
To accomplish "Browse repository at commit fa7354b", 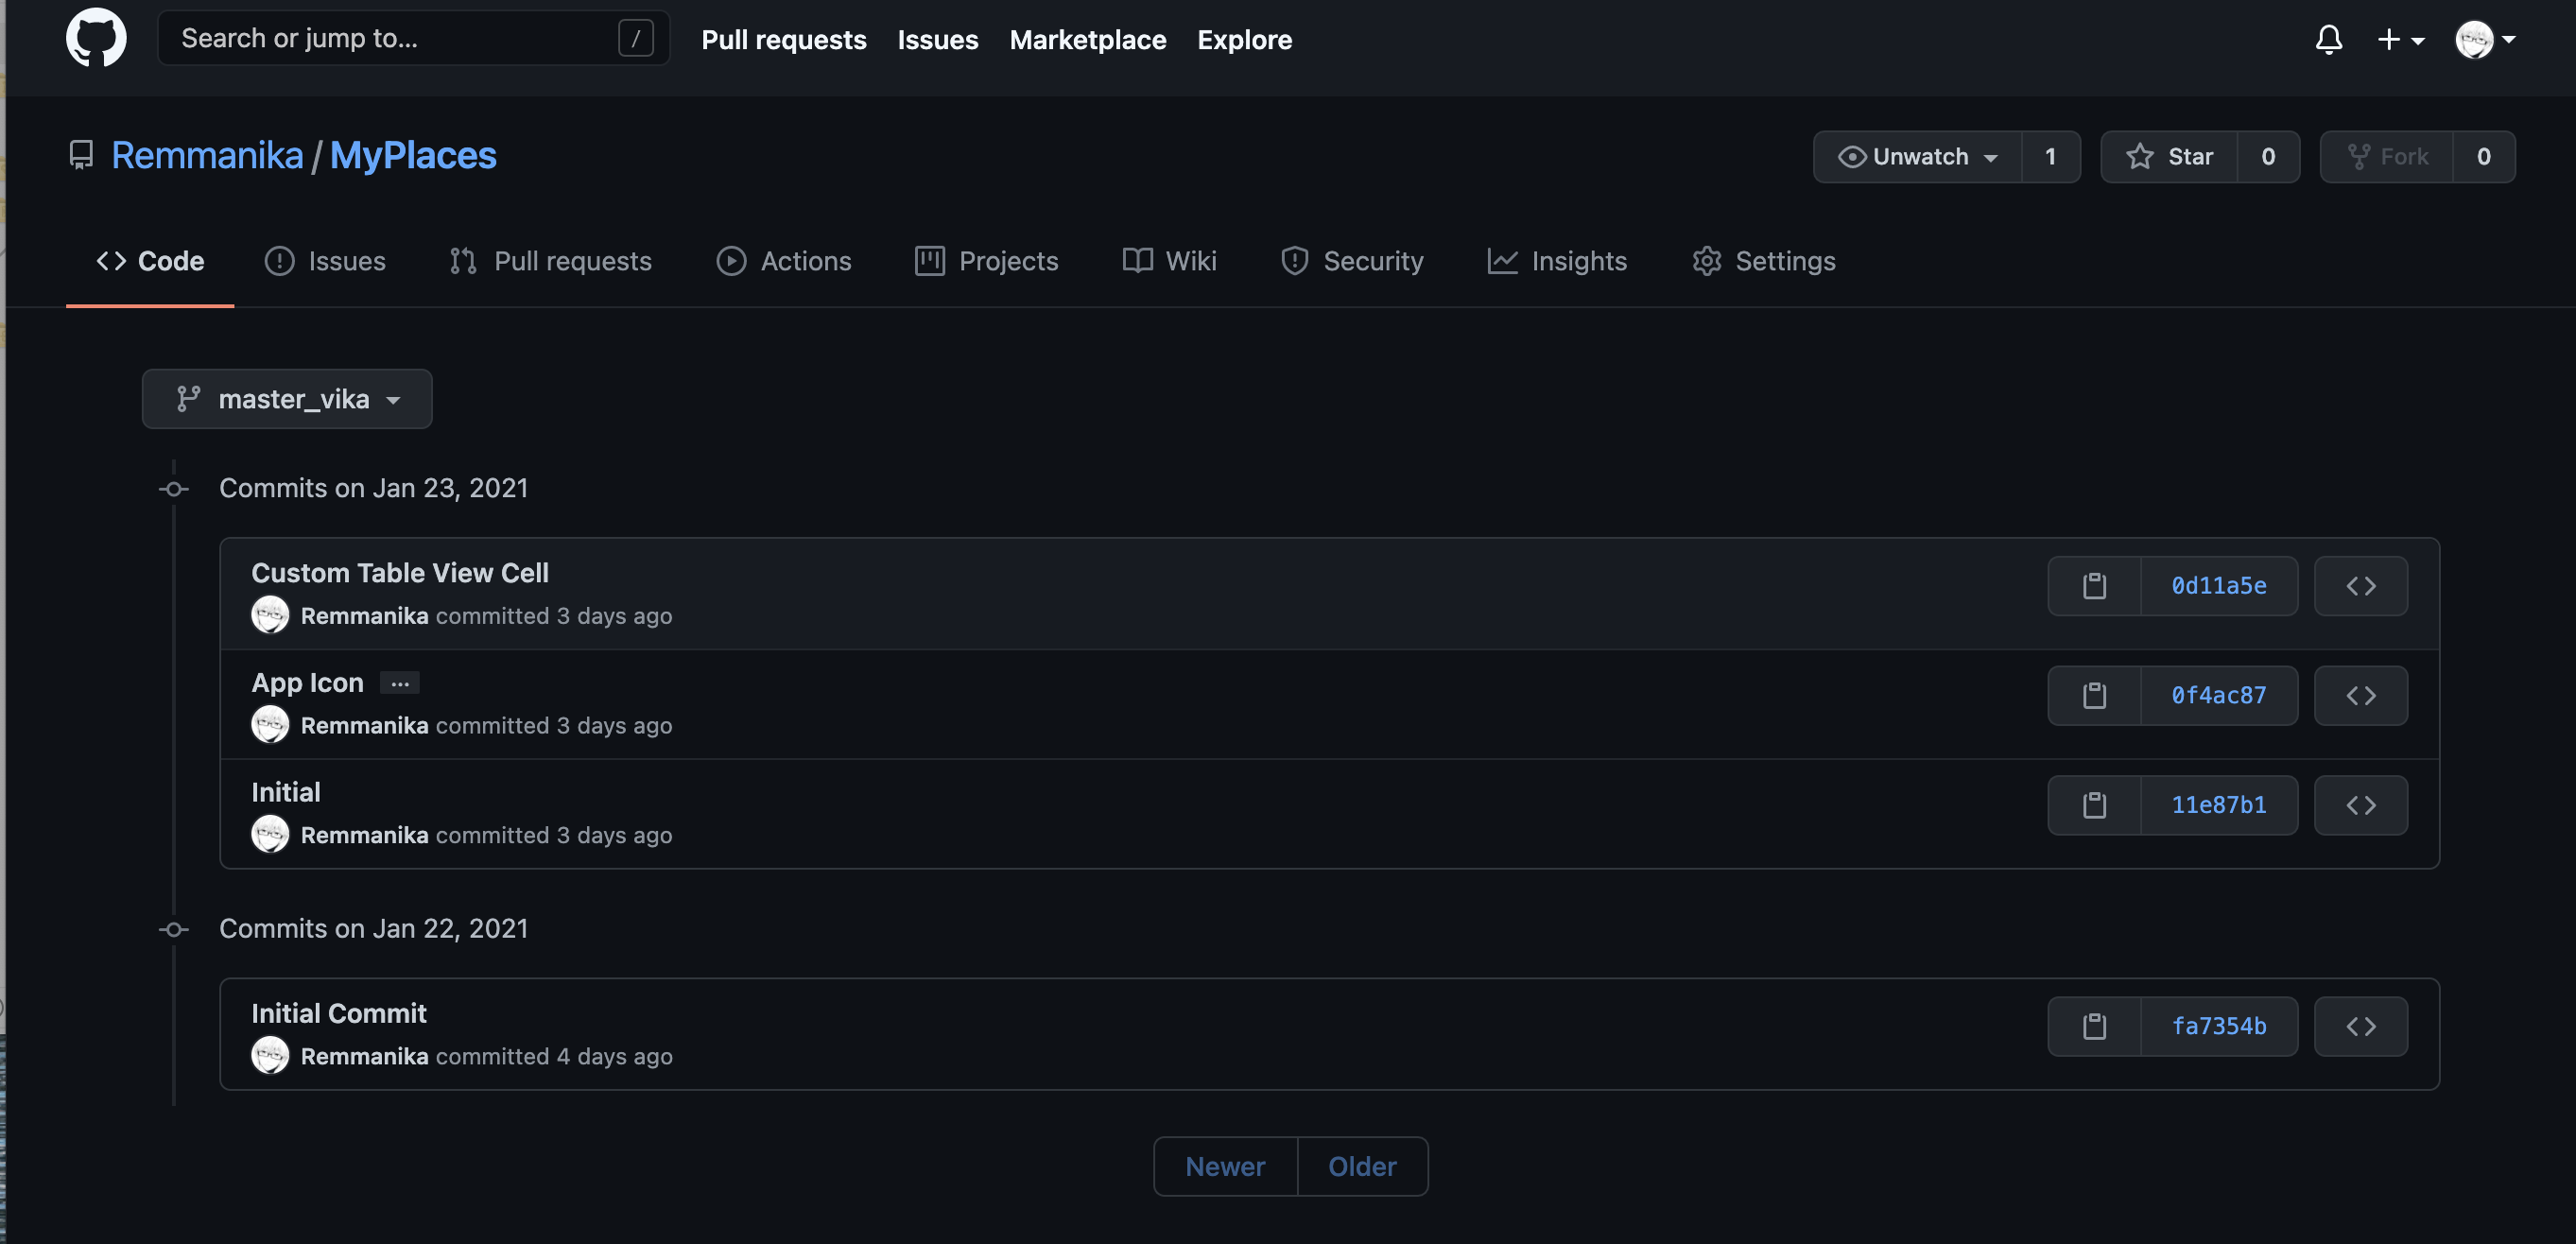I will pyautogui.click(x=2361, y=1026).
